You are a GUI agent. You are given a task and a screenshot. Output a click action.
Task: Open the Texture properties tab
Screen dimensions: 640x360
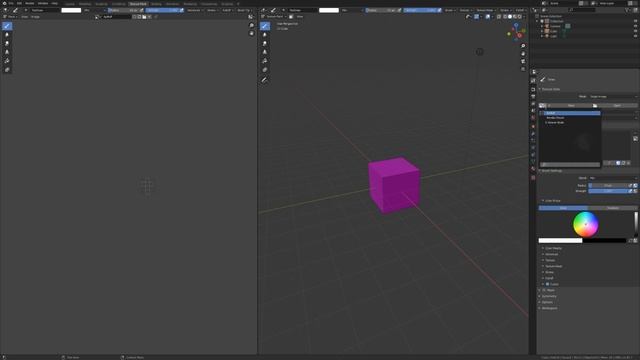click(533, 178)
